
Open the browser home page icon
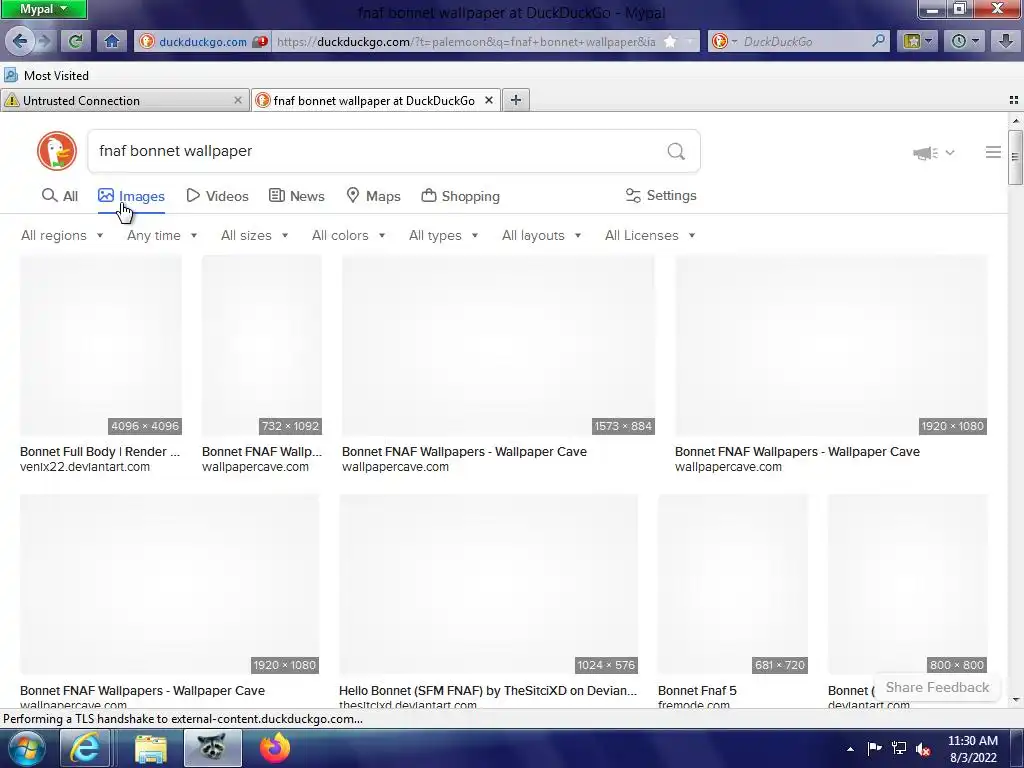112,41
